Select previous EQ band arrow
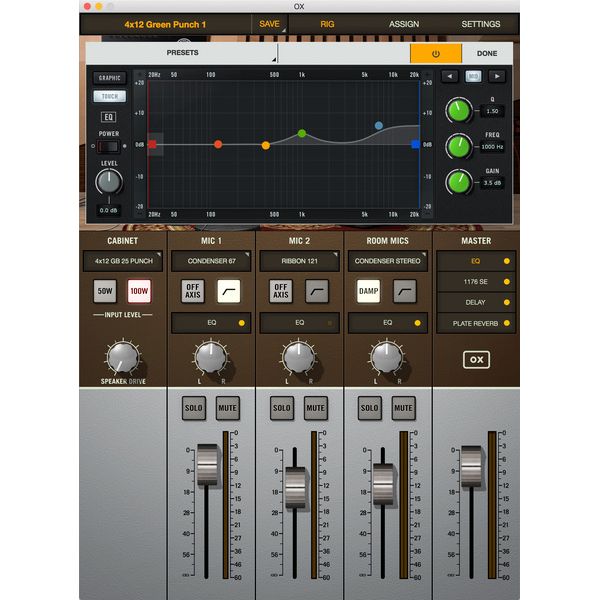600x600 pixels. pos(450,76)
